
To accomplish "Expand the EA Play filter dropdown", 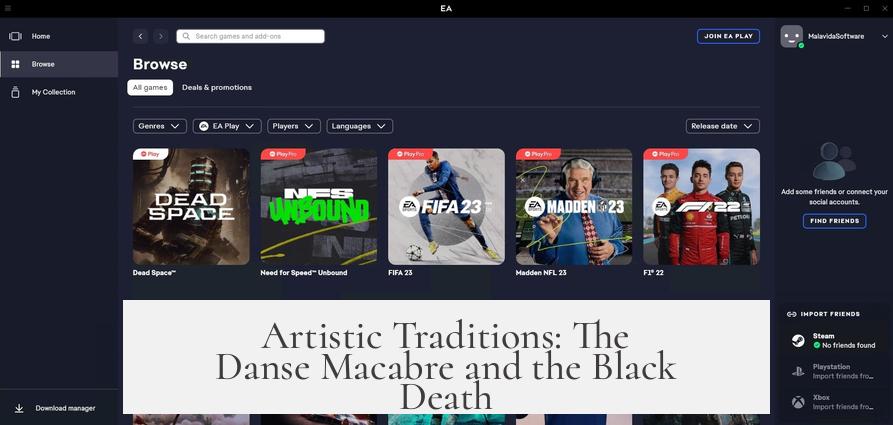I will [x=227, y=126].
